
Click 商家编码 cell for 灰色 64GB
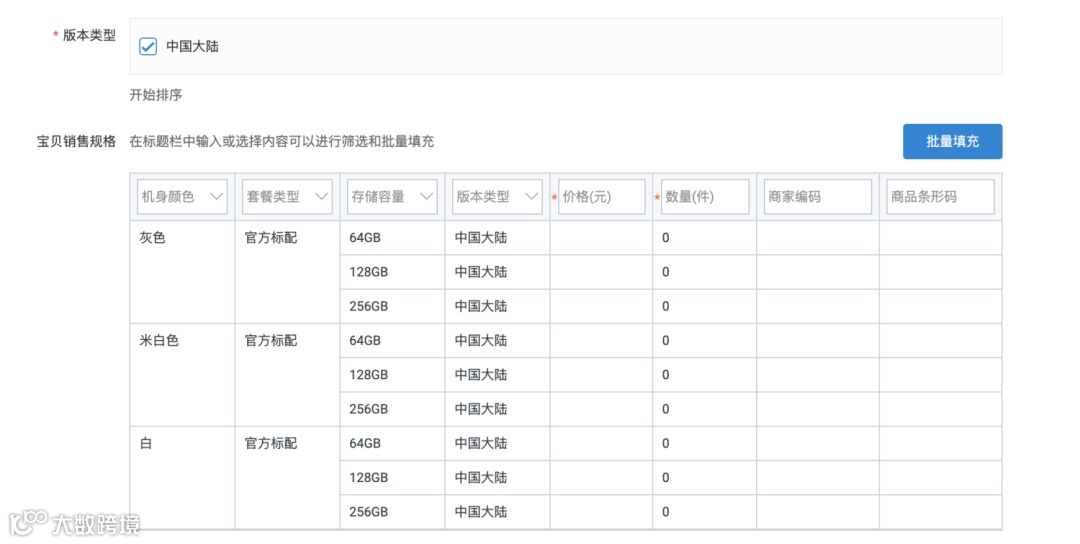818,238
